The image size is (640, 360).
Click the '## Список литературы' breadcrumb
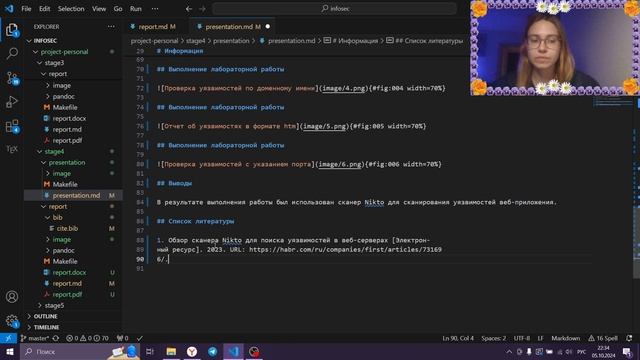point(424,41)
